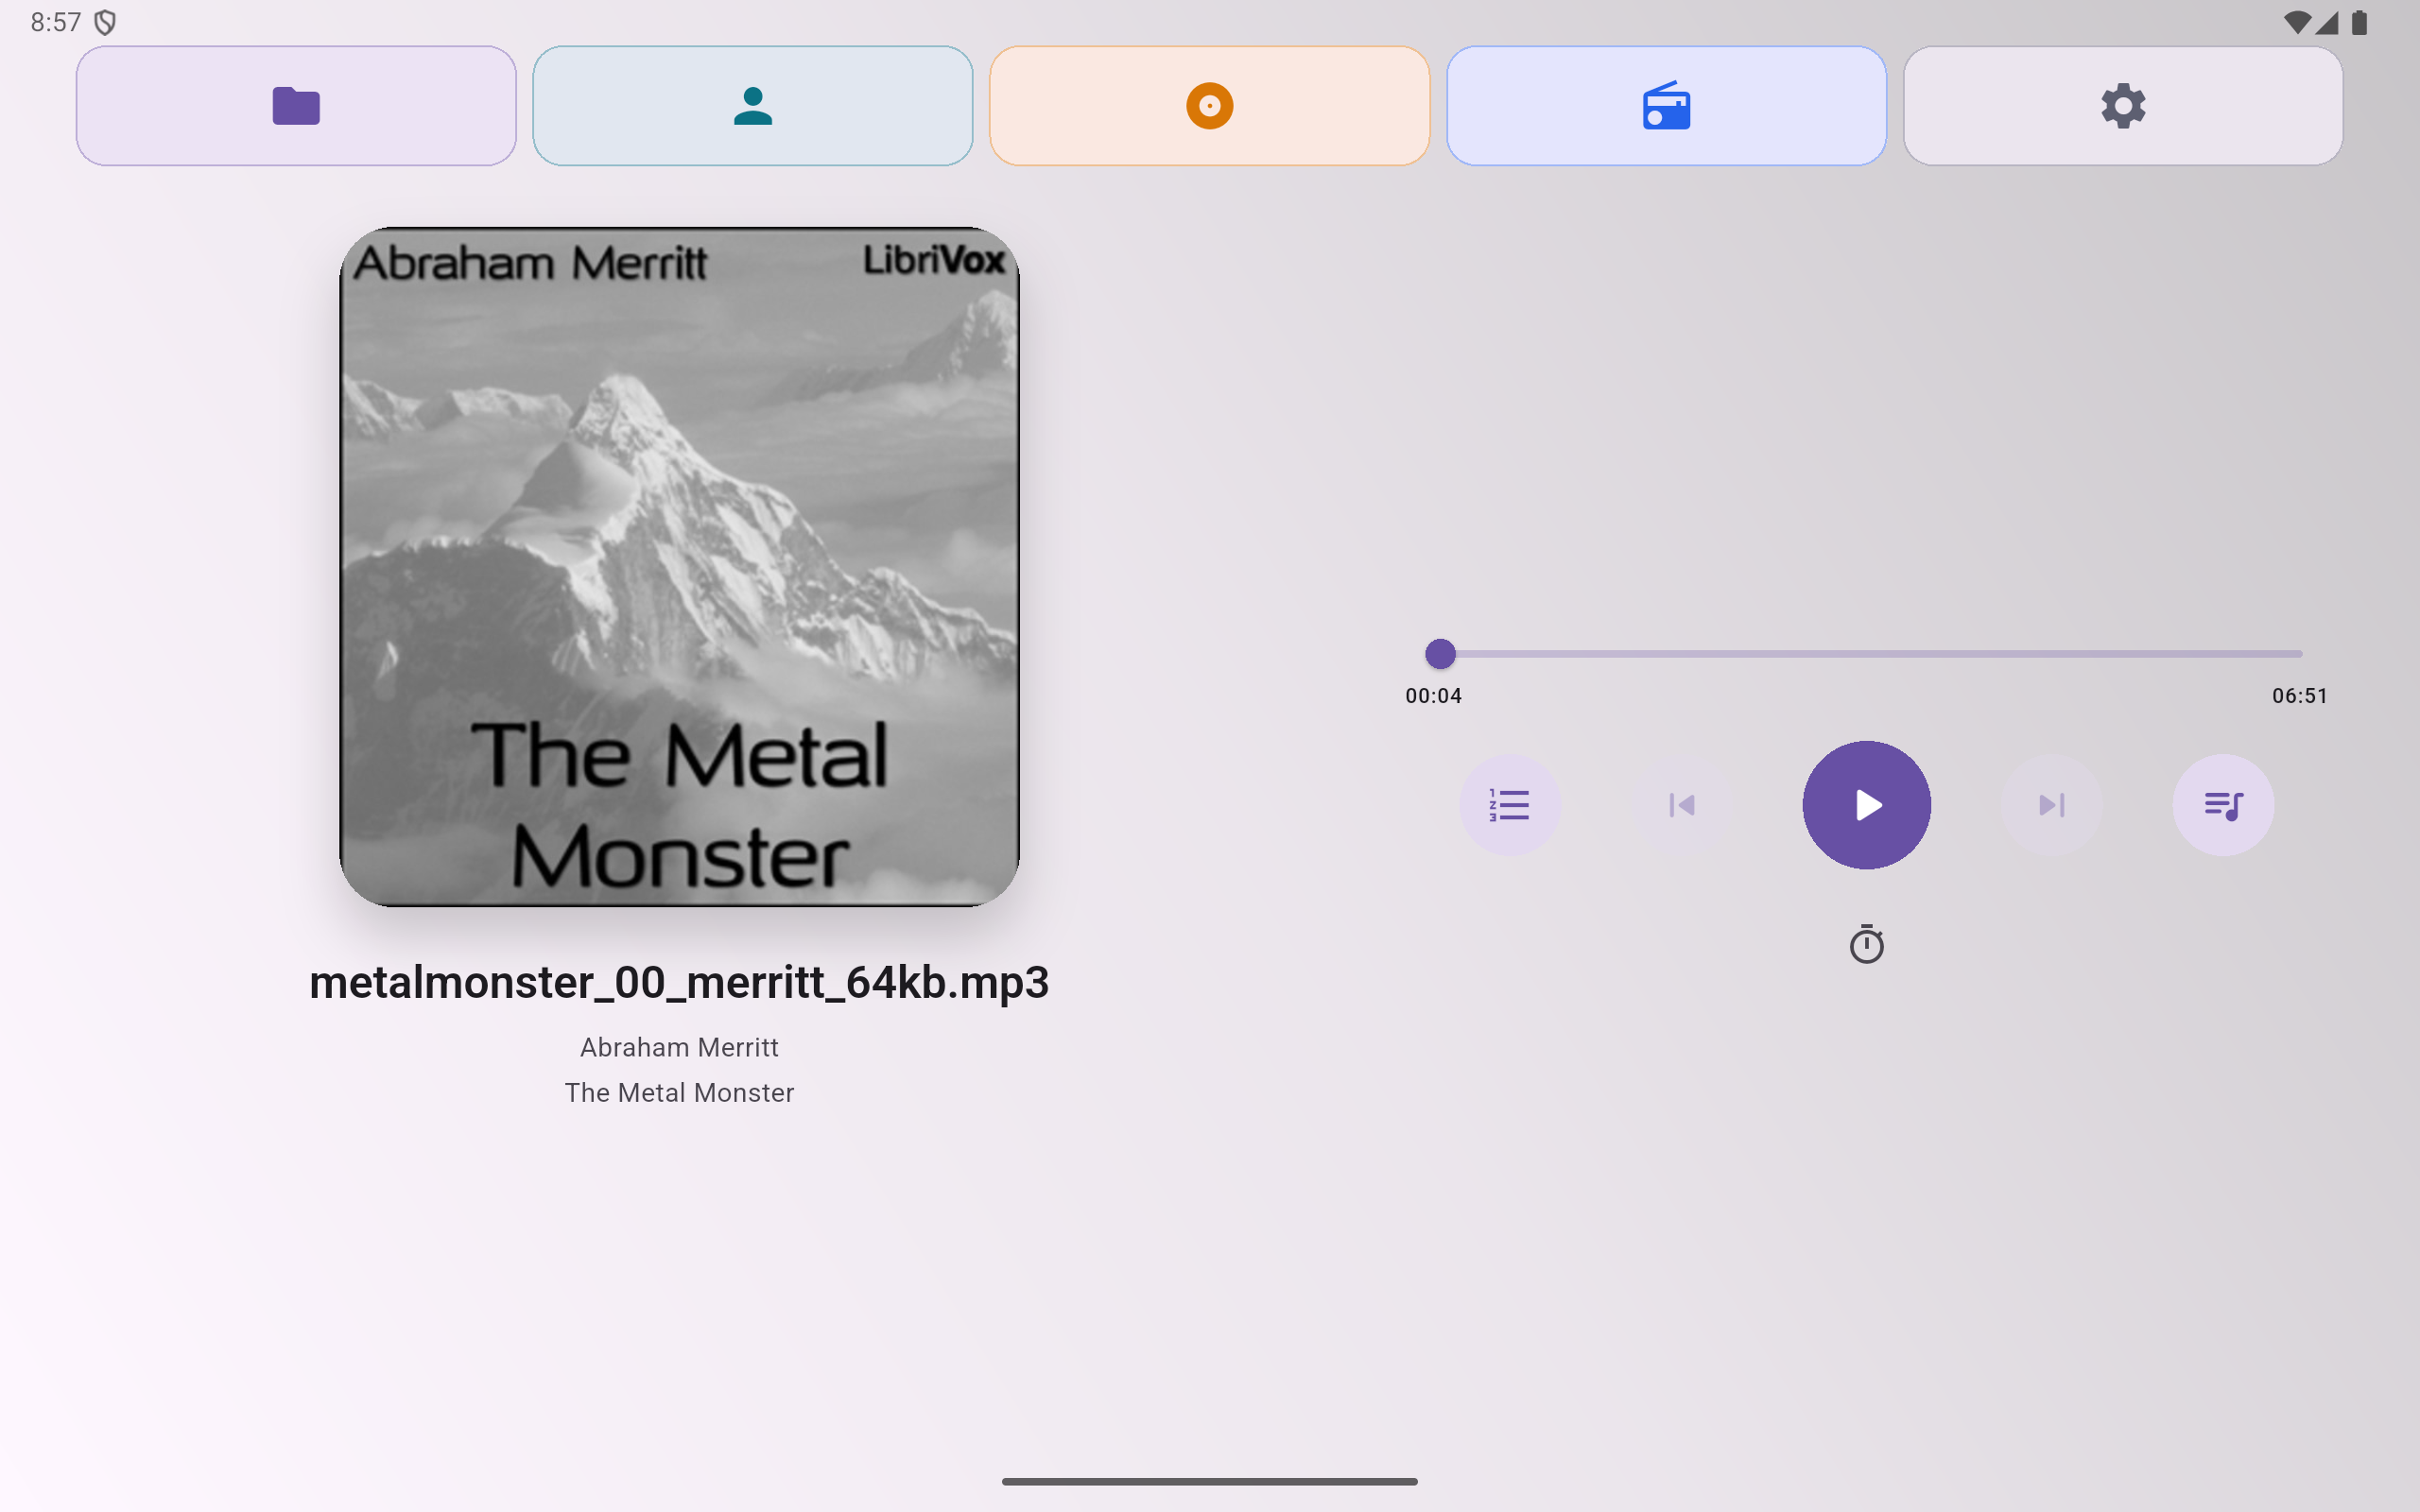Open the settings gear
Screen dimensions: 2420x1512
point(2122,105)
